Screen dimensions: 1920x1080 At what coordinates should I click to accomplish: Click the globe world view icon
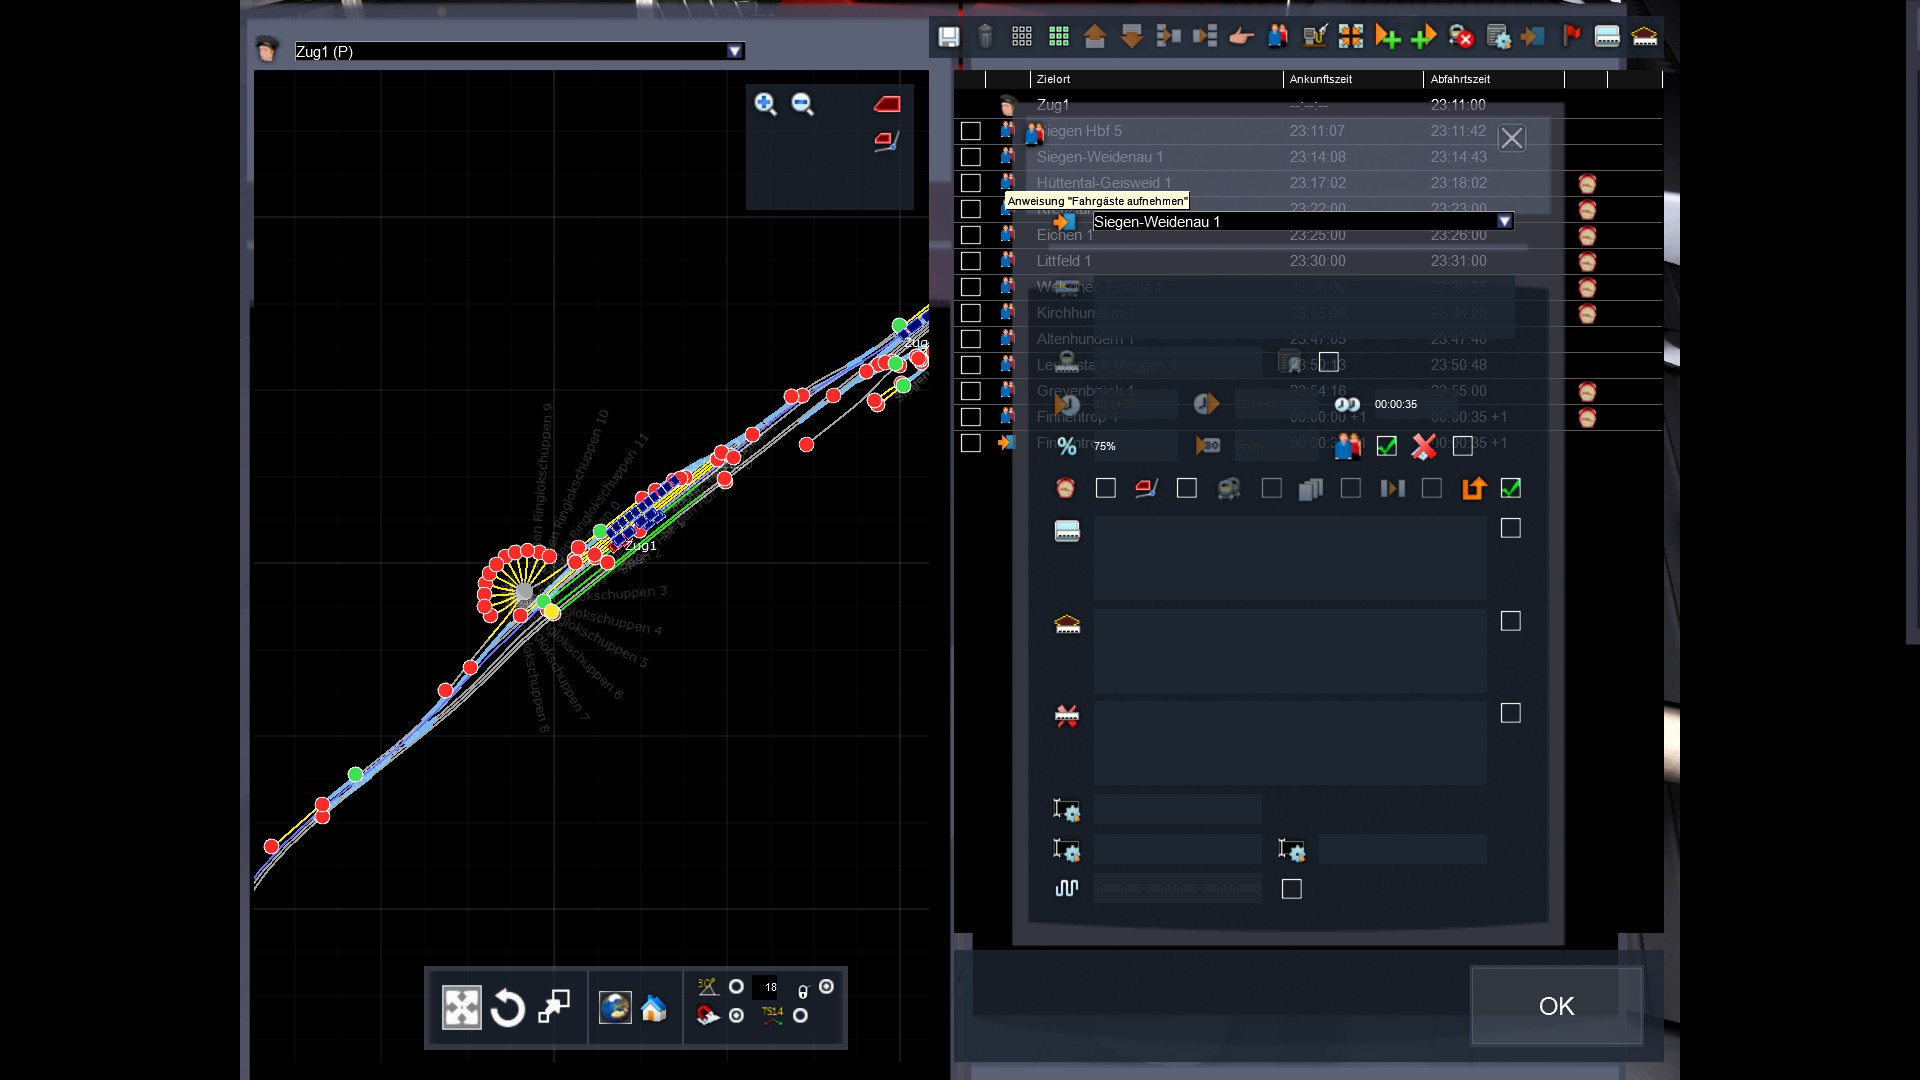coord(615,1008)
